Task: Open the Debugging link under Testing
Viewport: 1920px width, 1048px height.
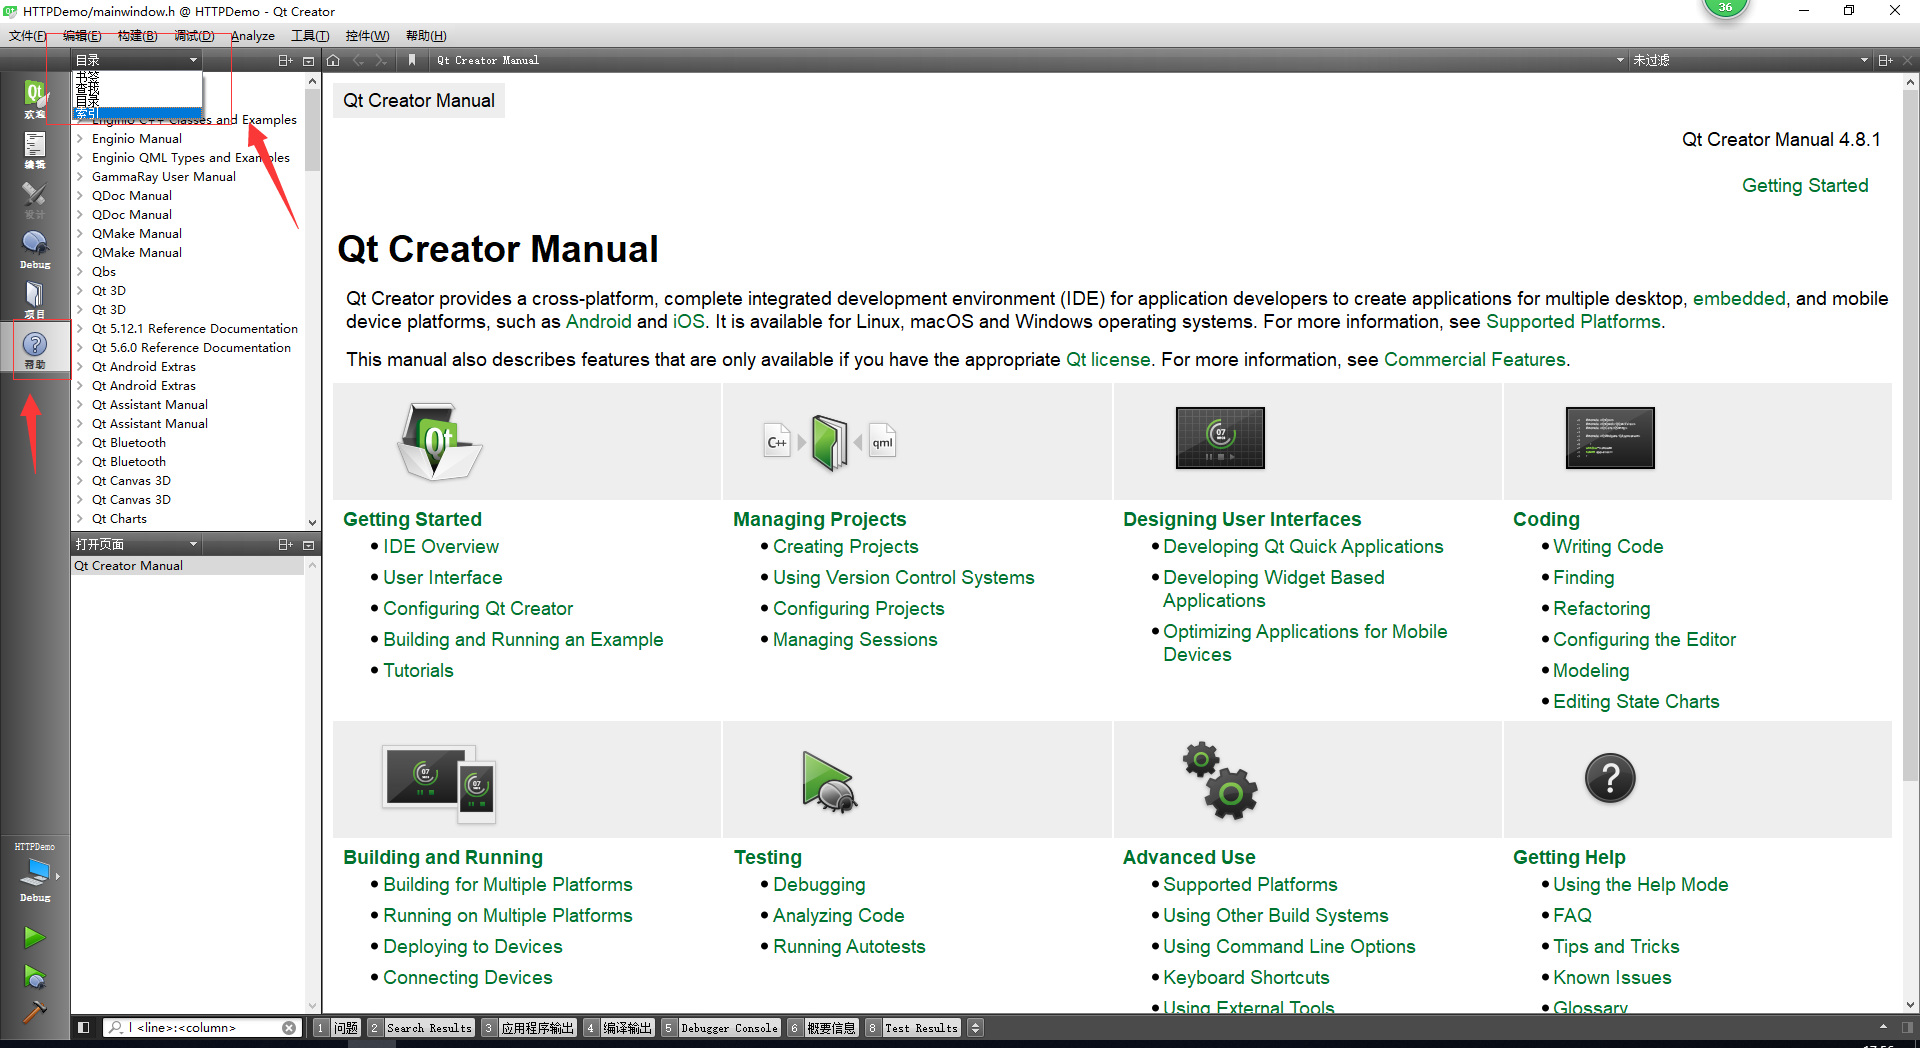Action: pyautogui.click(x=819, y=885)
